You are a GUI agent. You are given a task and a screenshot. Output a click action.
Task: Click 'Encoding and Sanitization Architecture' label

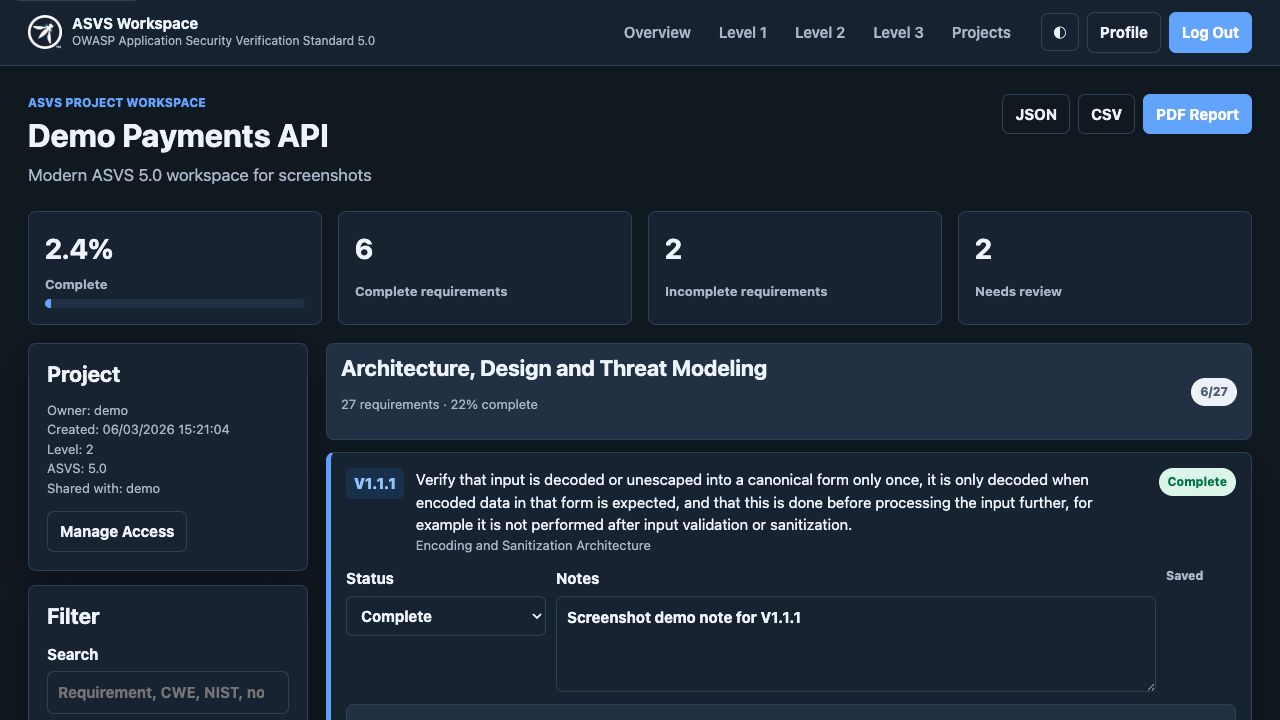[x=533, y=546]
